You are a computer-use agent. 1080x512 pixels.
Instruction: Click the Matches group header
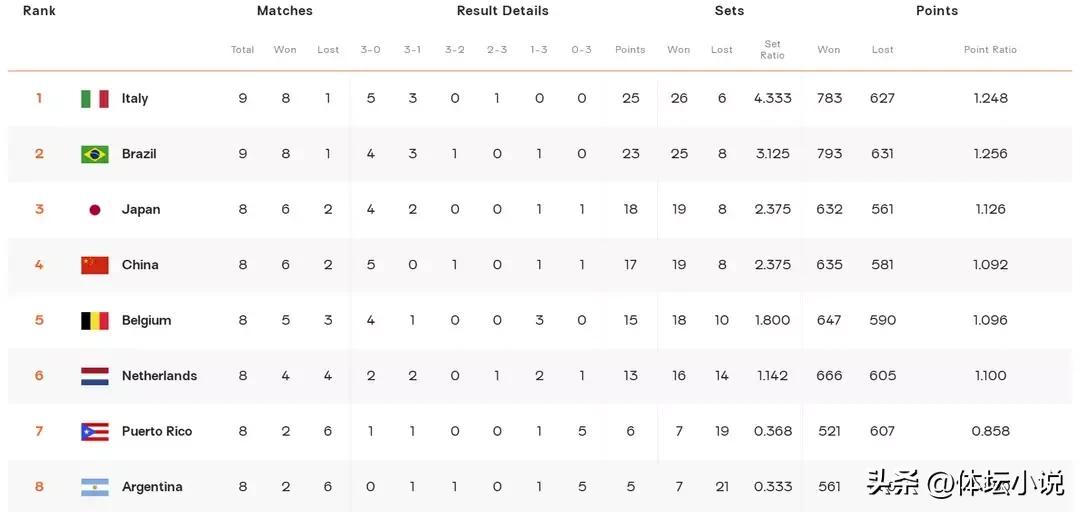[284, 10]
